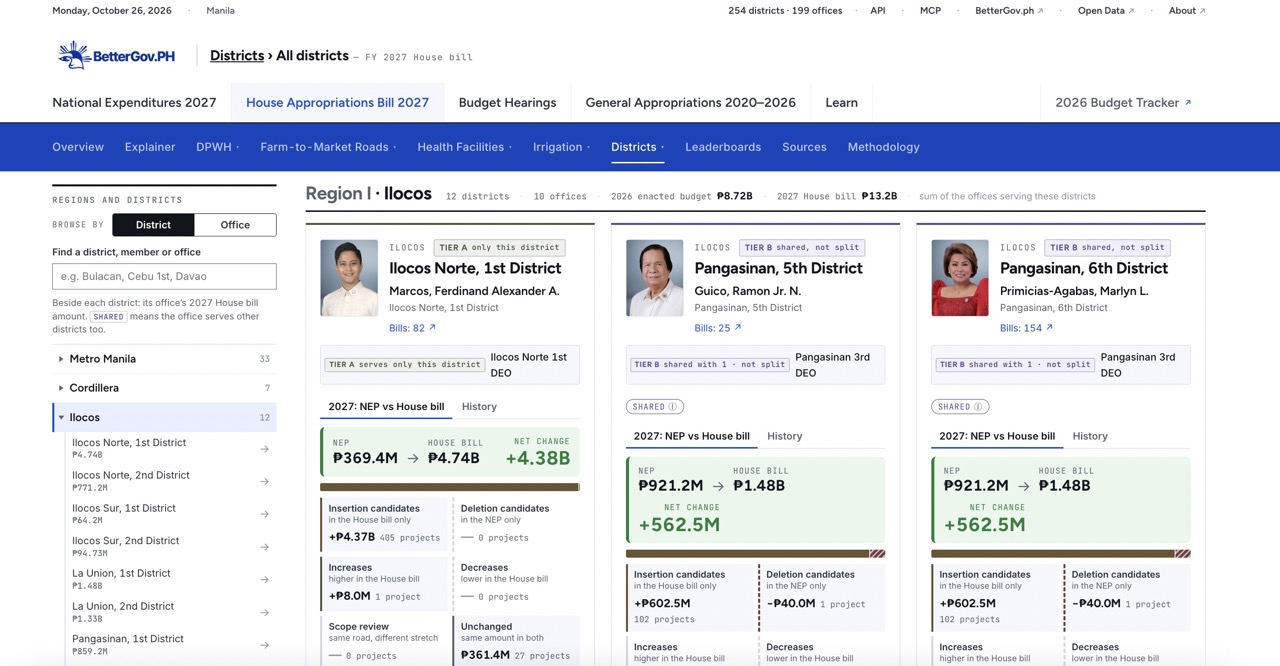This screenshot has height=666, width=1280.
Task: Click the Districts breadcrumb link
Action: click(237, 56)
